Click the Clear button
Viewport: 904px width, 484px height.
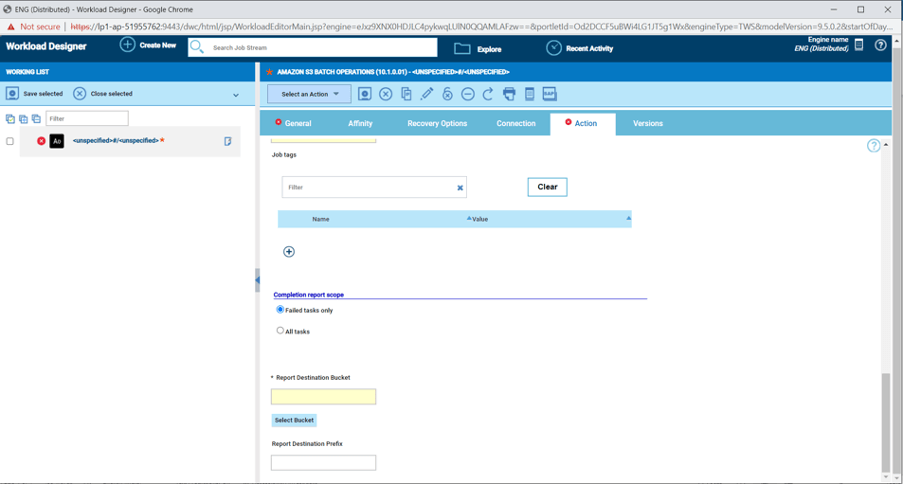pyautogui.click(x=547, y=187)
